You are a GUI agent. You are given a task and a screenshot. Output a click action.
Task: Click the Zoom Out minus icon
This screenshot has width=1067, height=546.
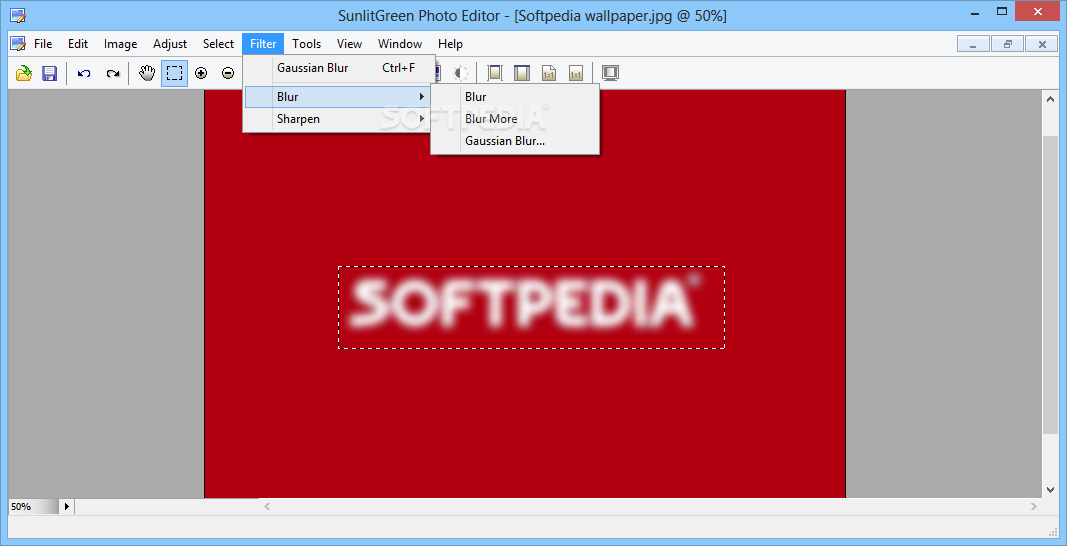point(228,73)
